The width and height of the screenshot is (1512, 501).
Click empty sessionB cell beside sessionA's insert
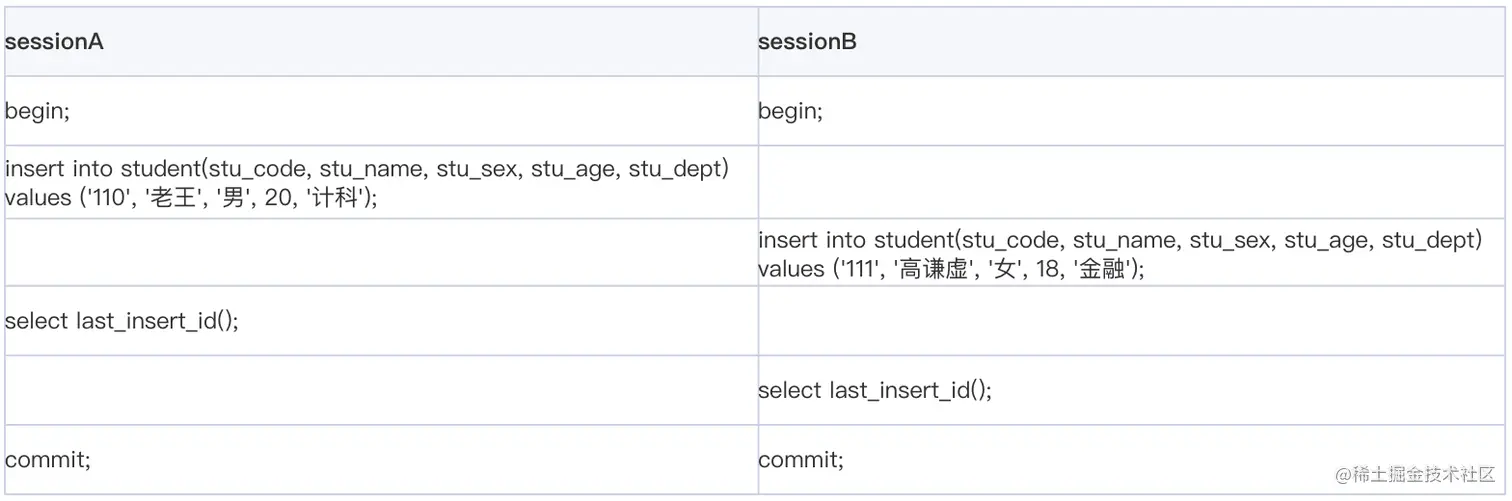1130,182
